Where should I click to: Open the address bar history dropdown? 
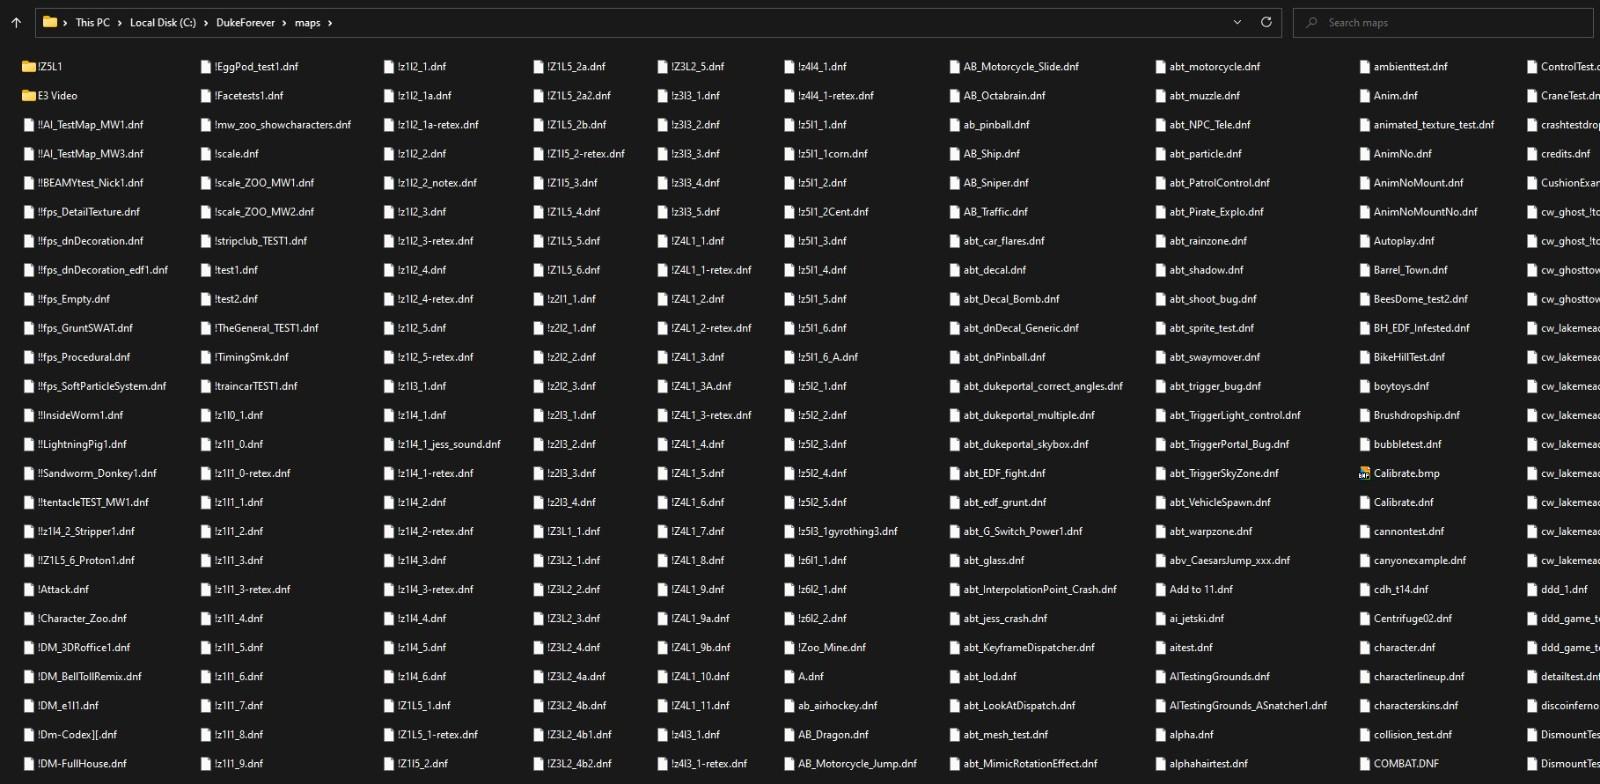[1237, 22]
